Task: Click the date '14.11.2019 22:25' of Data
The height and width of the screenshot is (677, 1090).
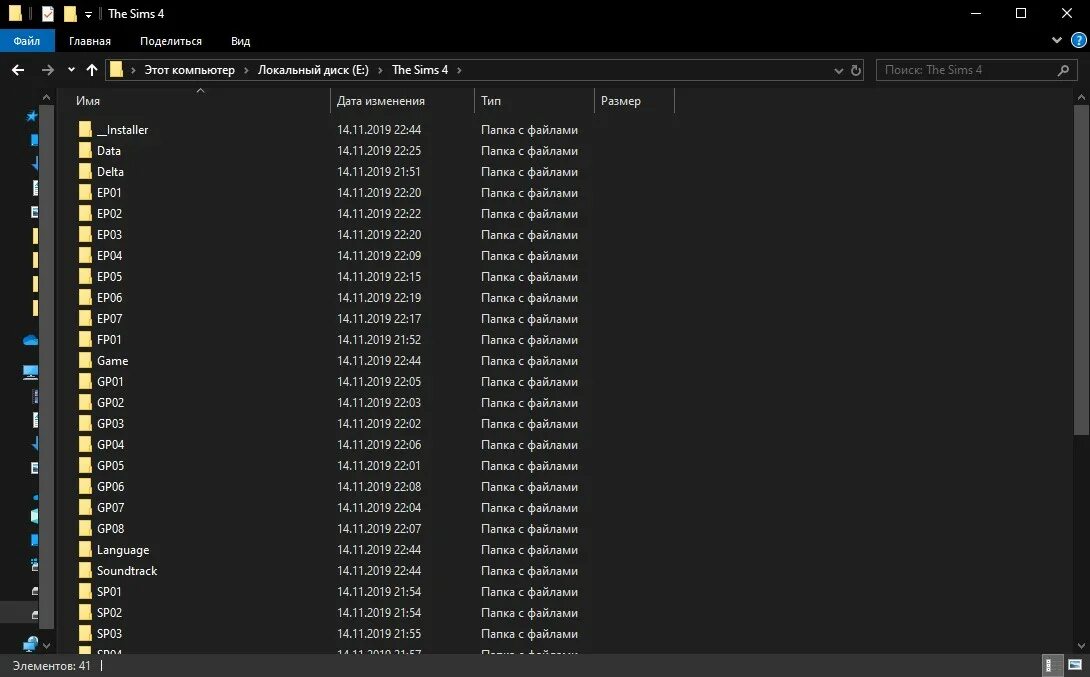Action: (379, 150)
